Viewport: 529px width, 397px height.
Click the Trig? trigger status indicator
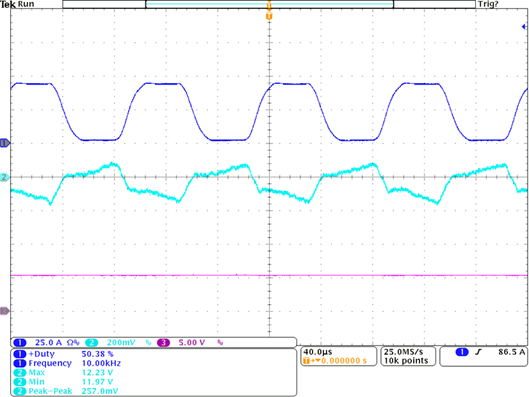click(488, 4)
